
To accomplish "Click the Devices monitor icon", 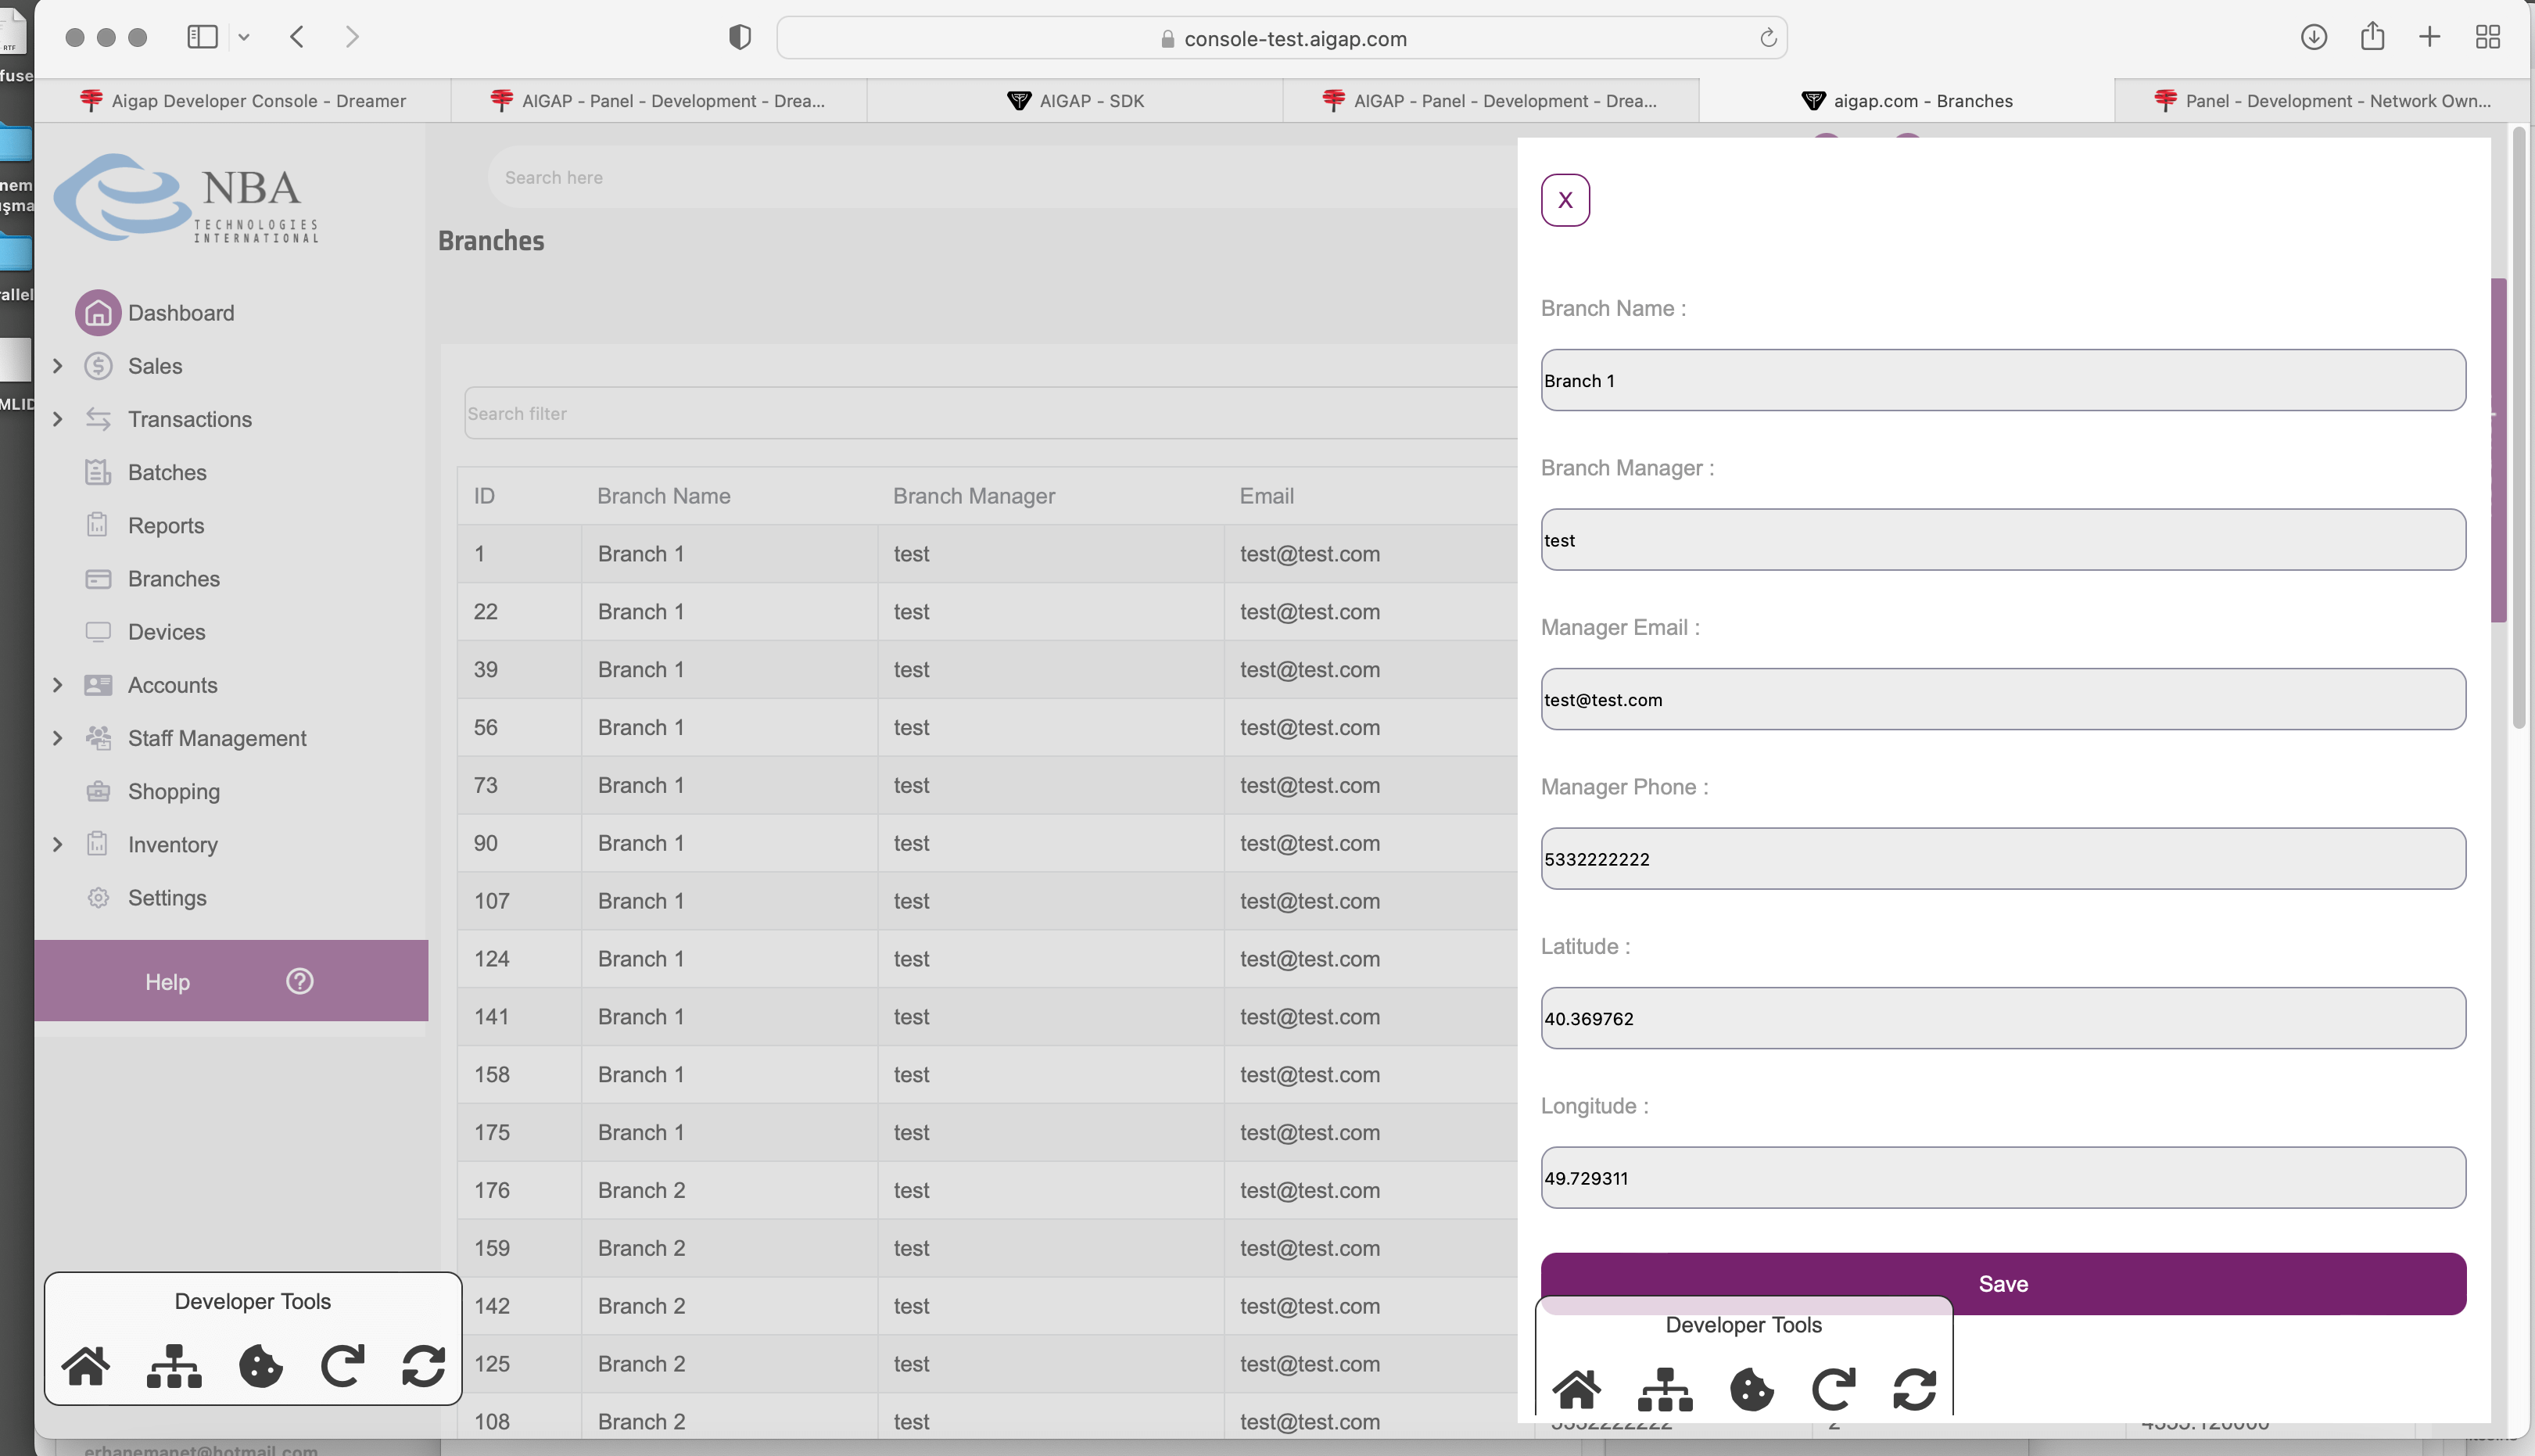I will (x=98, y=632).
